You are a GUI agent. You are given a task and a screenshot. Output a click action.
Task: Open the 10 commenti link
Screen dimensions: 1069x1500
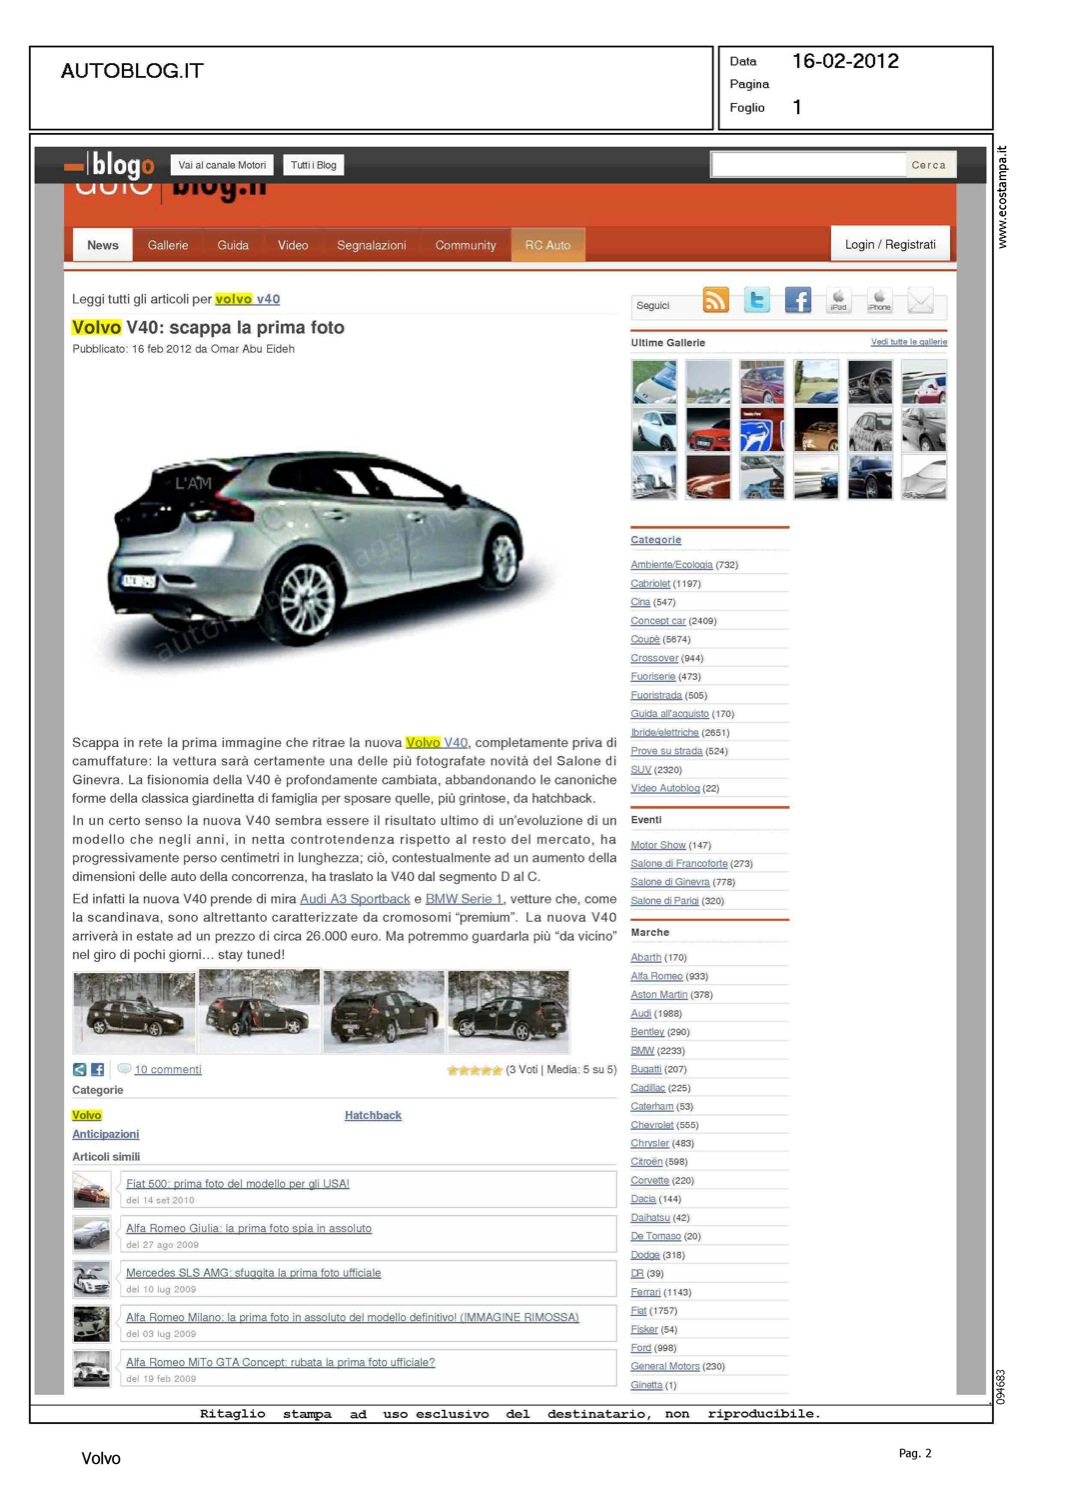click(168, 1070)
